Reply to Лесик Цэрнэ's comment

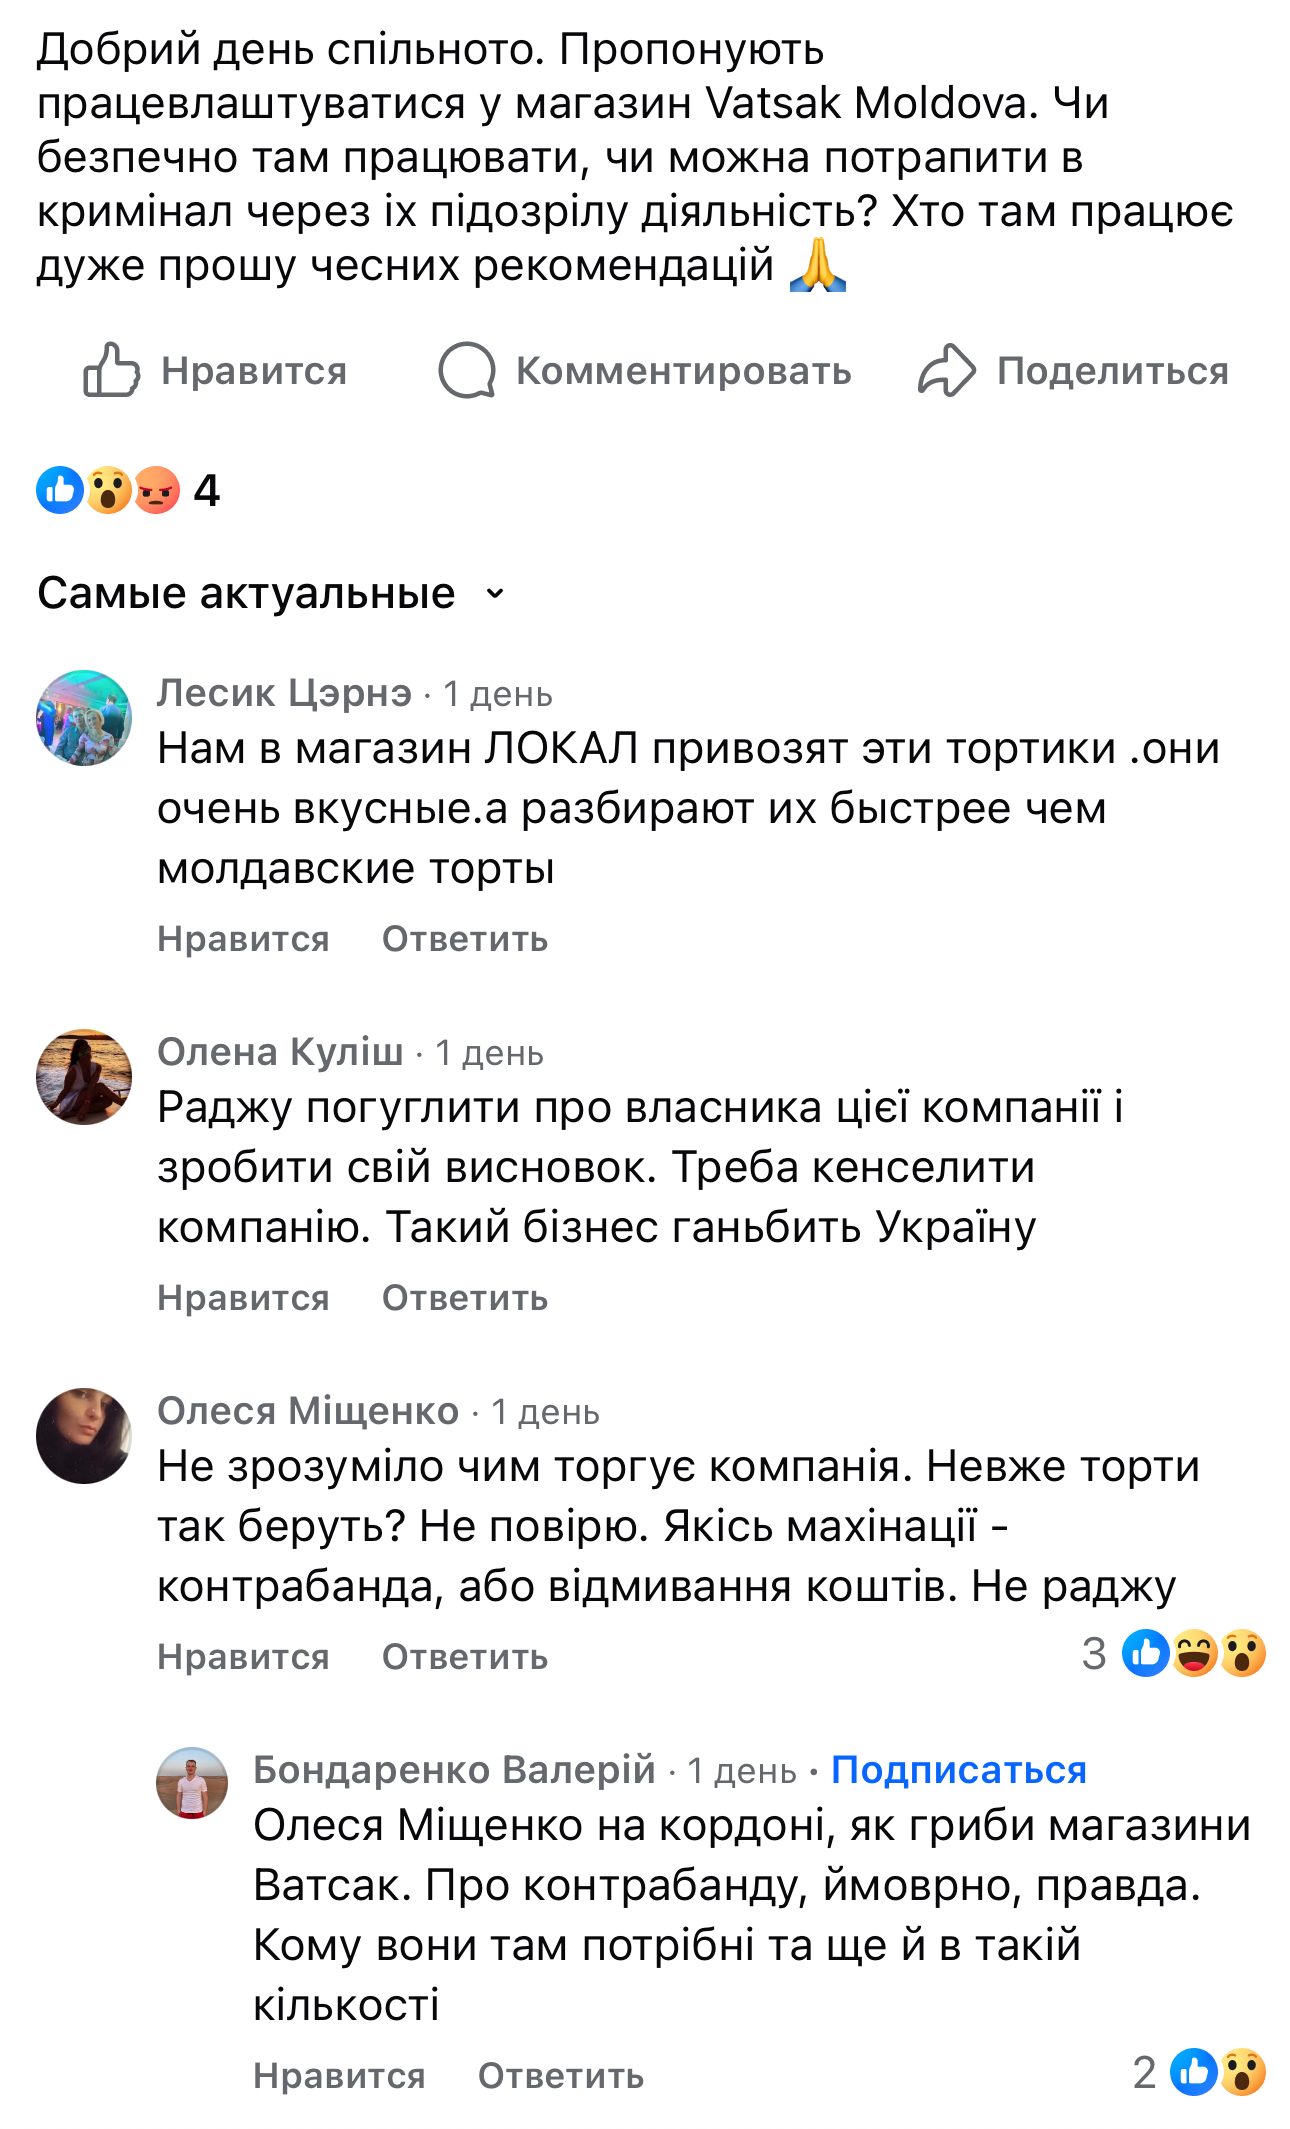465,940
